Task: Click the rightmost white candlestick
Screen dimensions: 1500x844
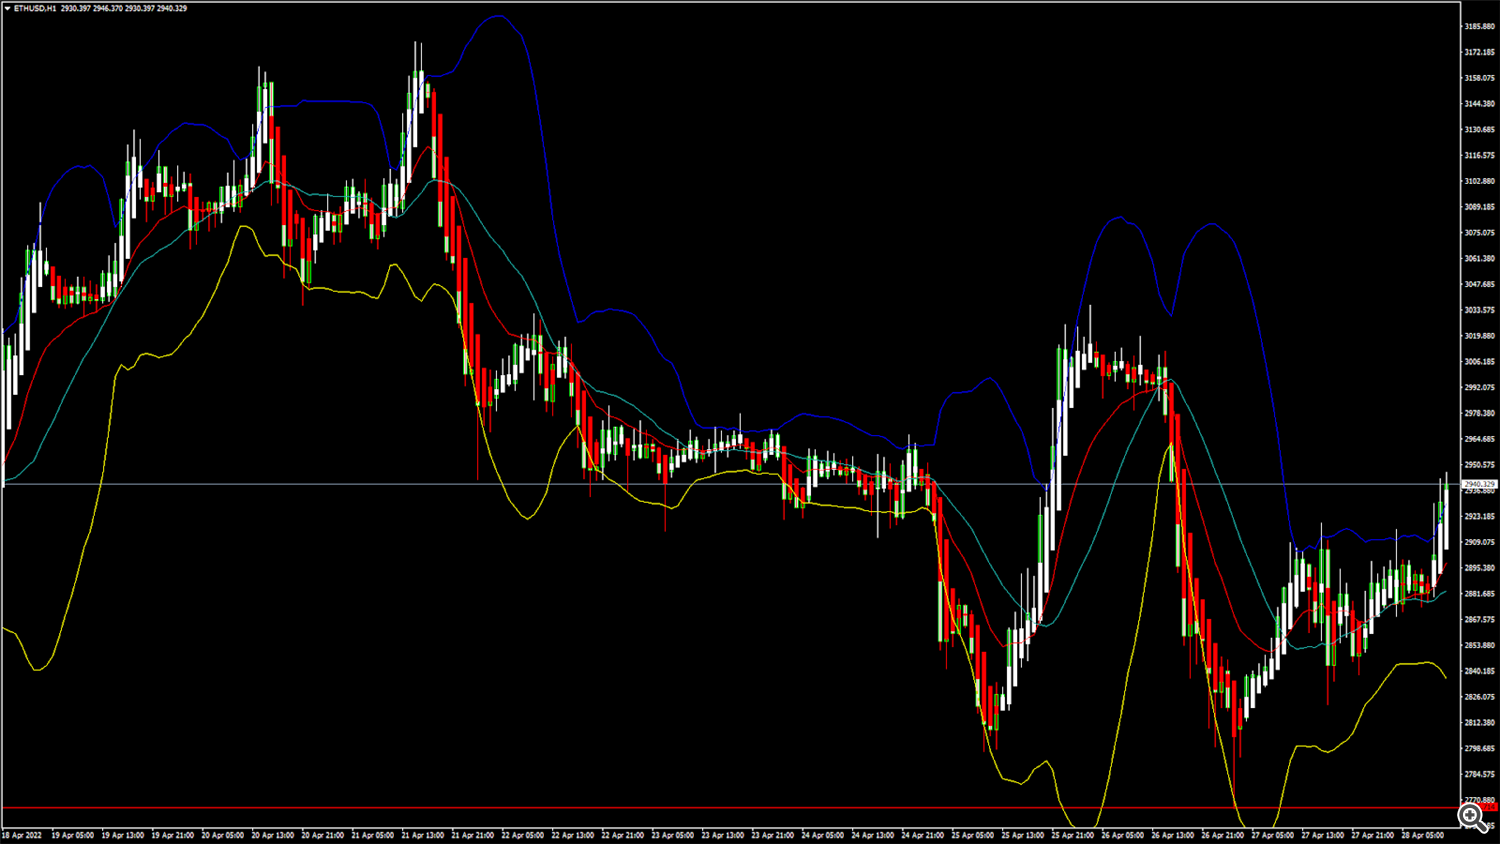Action: click(1446, 515)
